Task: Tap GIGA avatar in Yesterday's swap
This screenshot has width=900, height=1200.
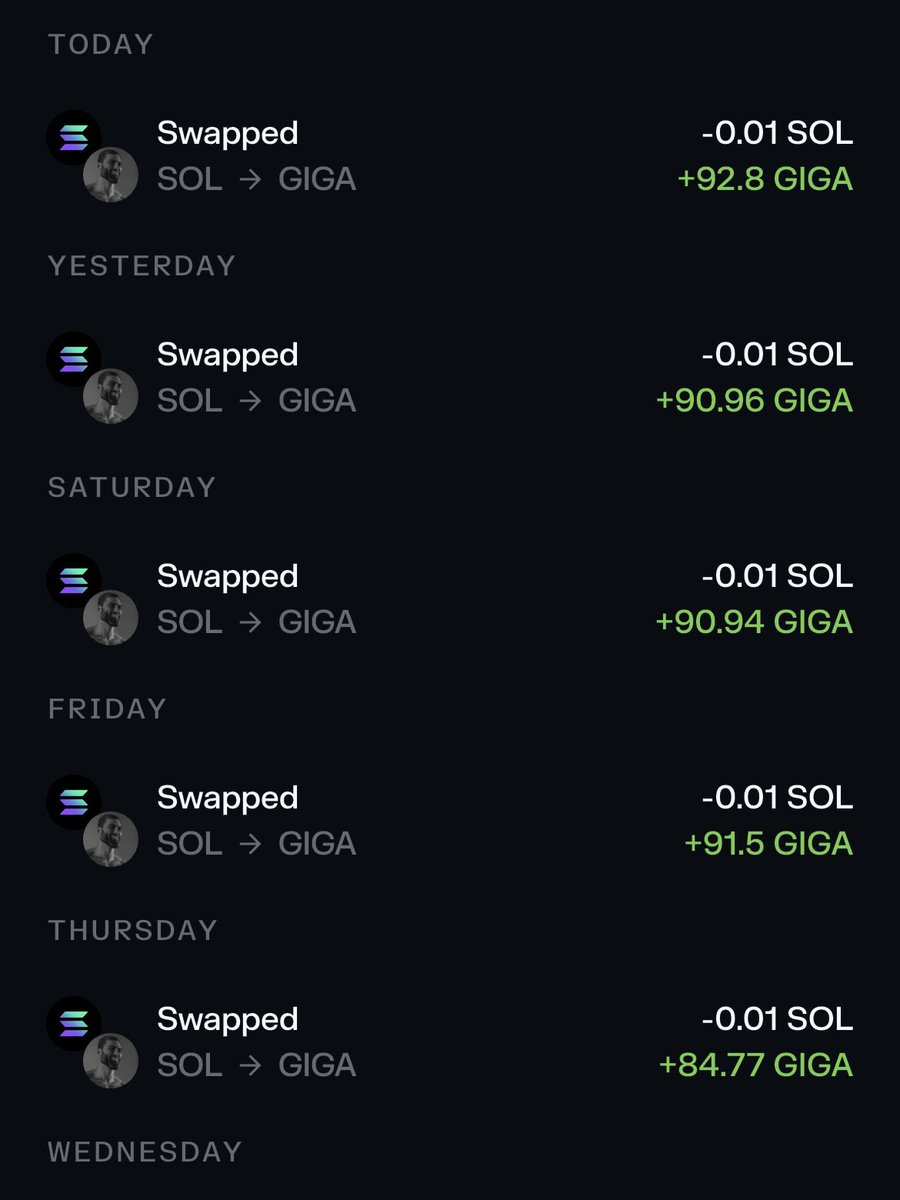Action: tap(110, 397)
